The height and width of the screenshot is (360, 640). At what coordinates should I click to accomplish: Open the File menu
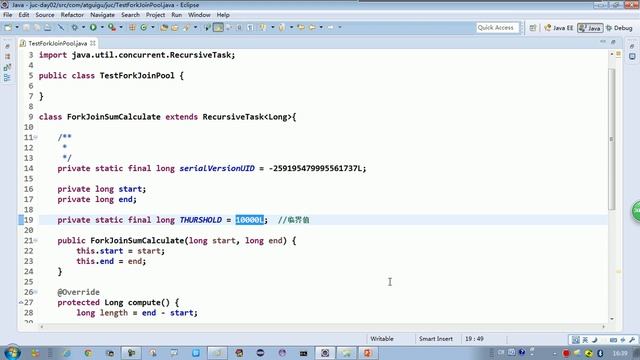pos(7,15)
